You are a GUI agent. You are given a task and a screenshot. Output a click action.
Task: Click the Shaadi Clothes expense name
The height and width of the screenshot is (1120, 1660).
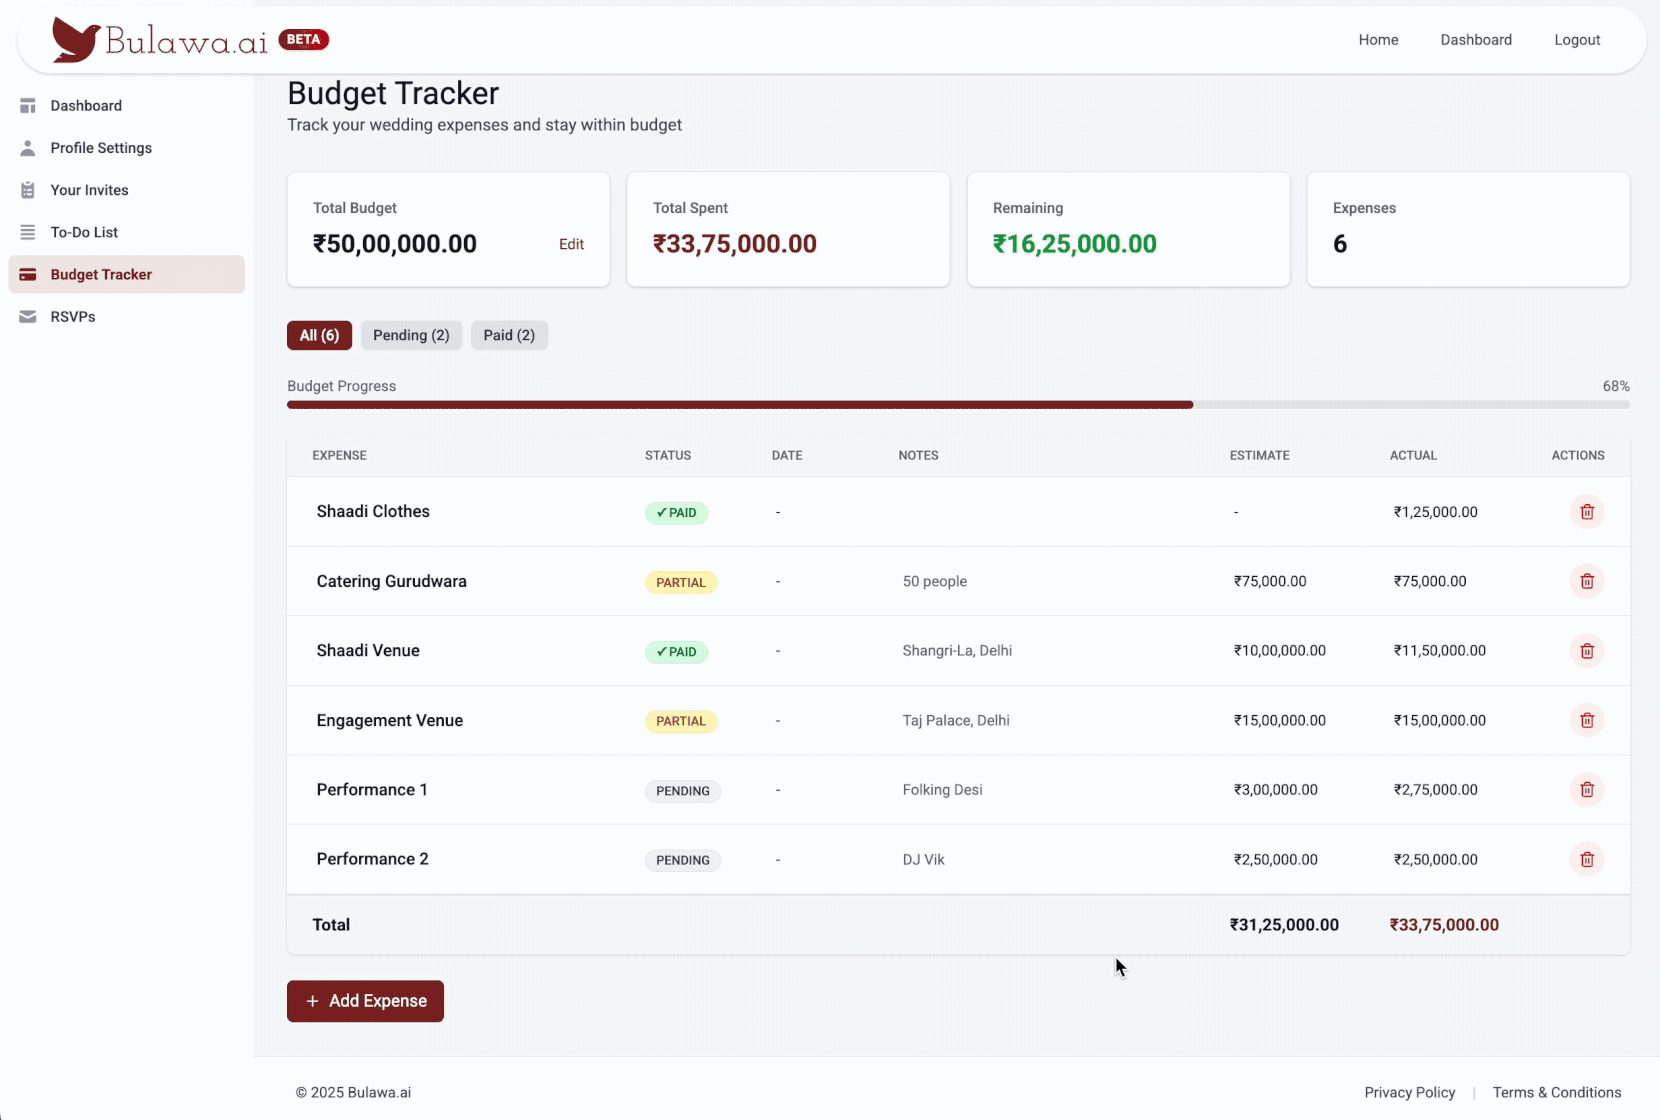click(373, 511)
